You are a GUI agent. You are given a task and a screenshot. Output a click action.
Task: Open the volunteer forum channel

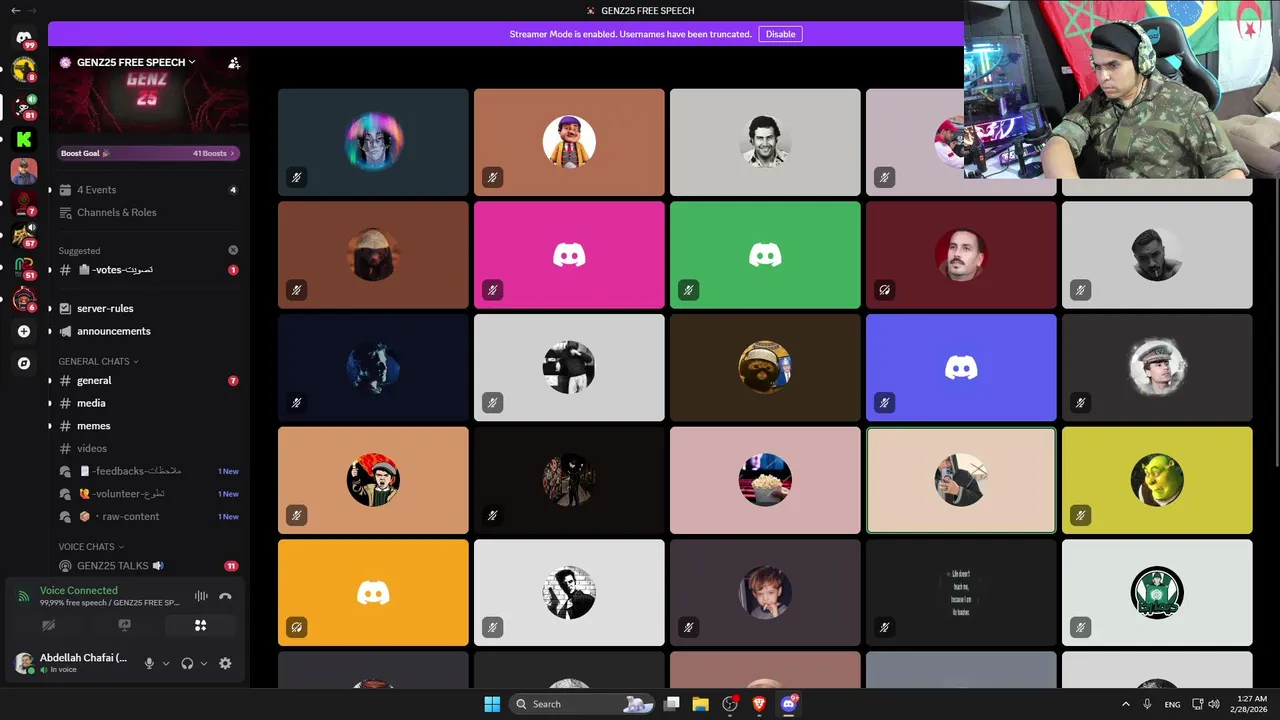coord(148,494)
